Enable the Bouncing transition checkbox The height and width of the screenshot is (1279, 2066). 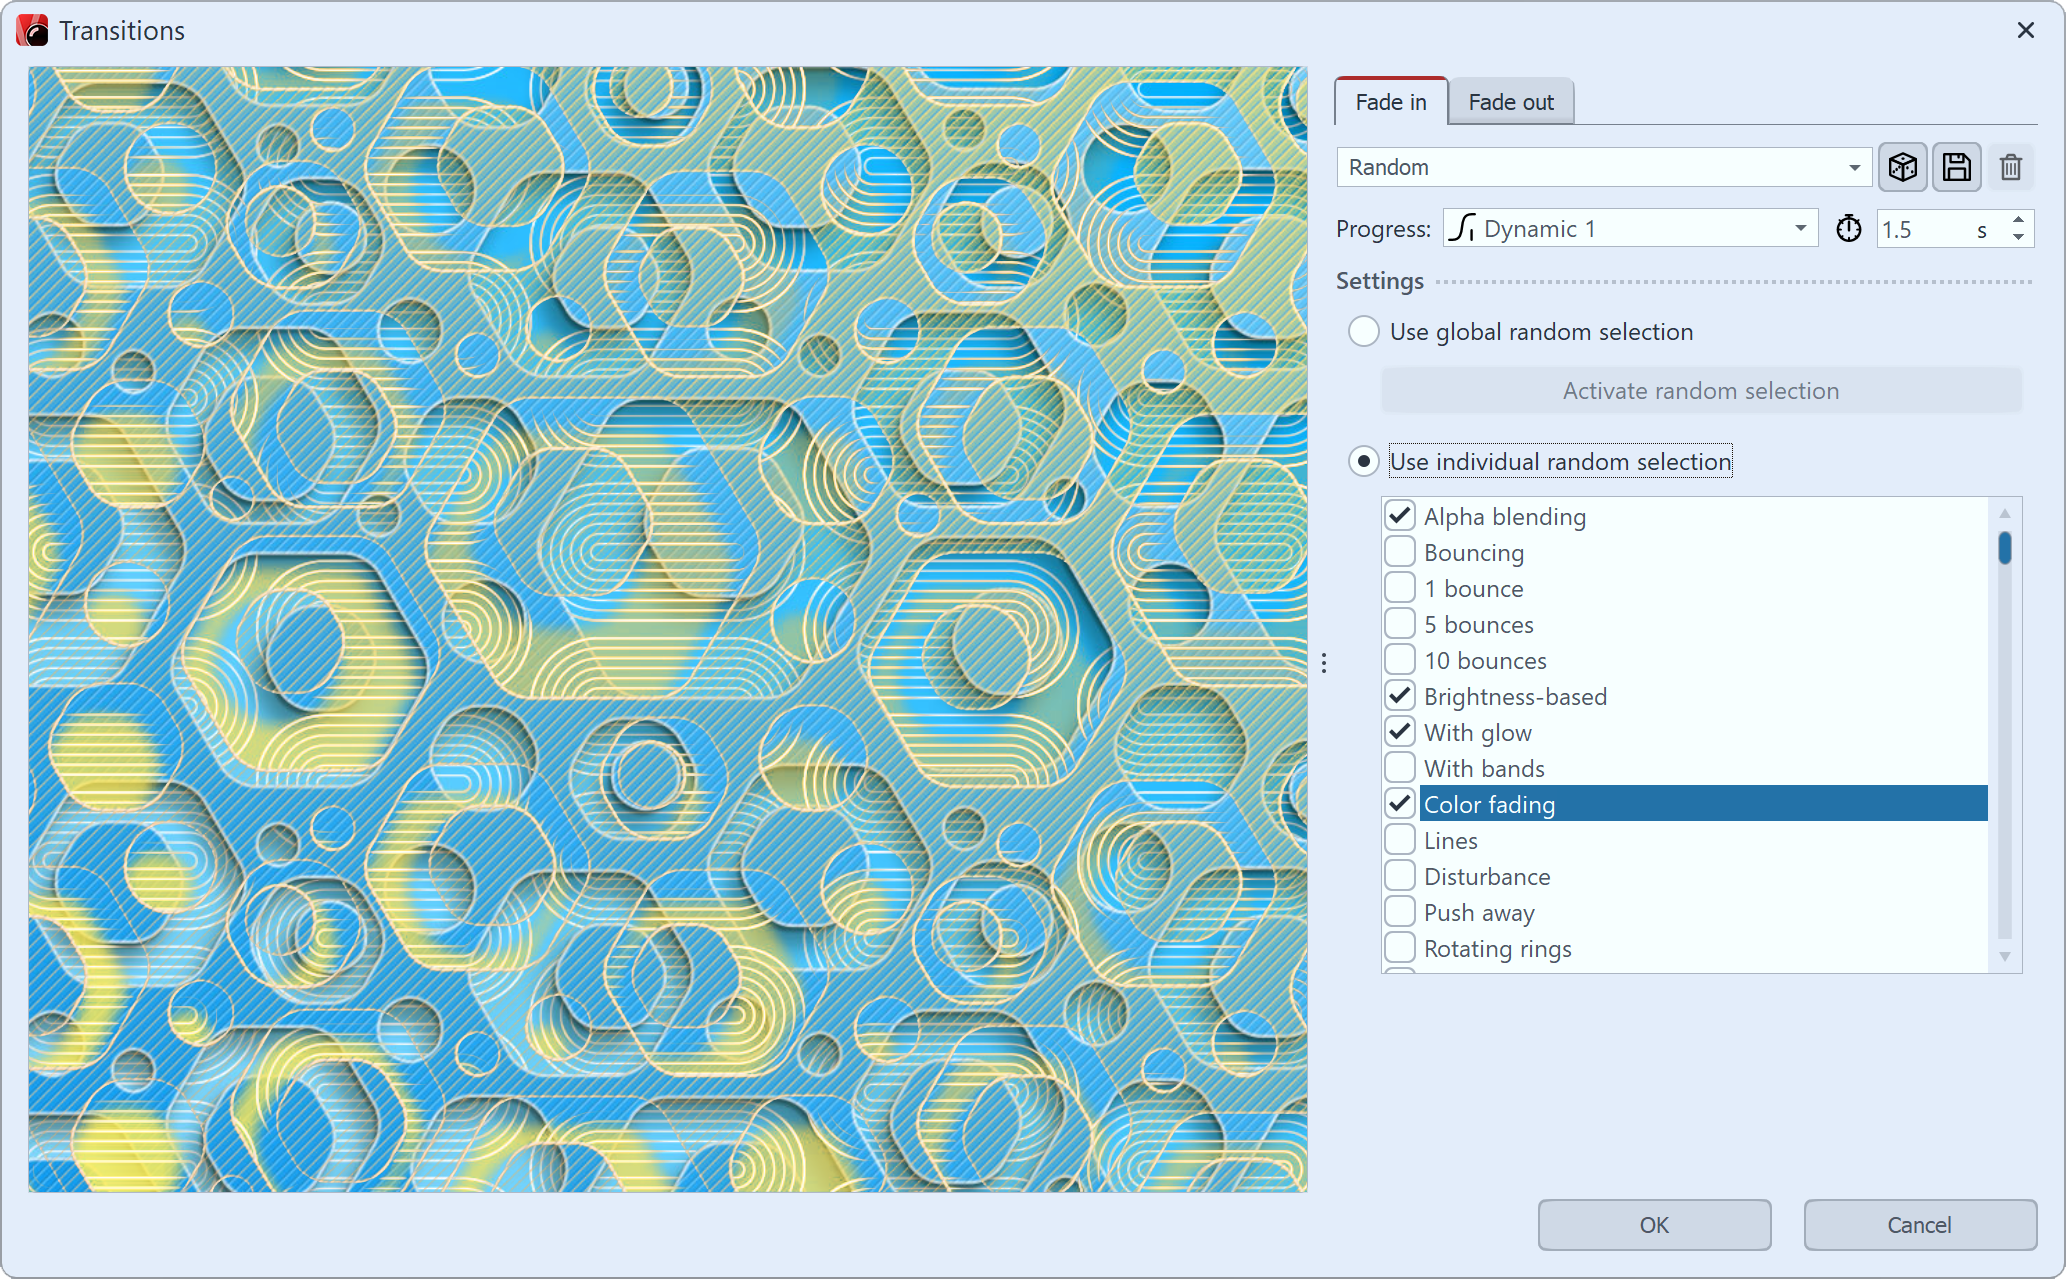point(1400,552)
